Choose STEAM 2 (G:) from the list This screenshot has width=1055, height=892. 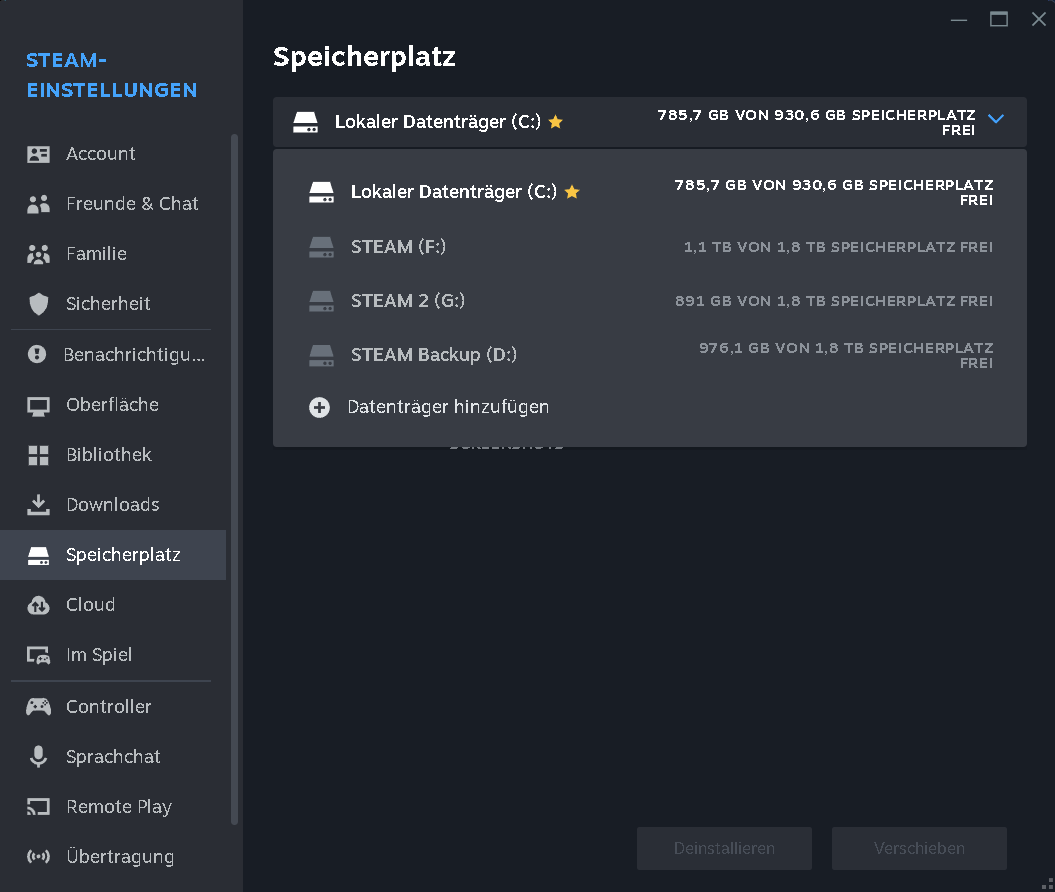(650, 301)
